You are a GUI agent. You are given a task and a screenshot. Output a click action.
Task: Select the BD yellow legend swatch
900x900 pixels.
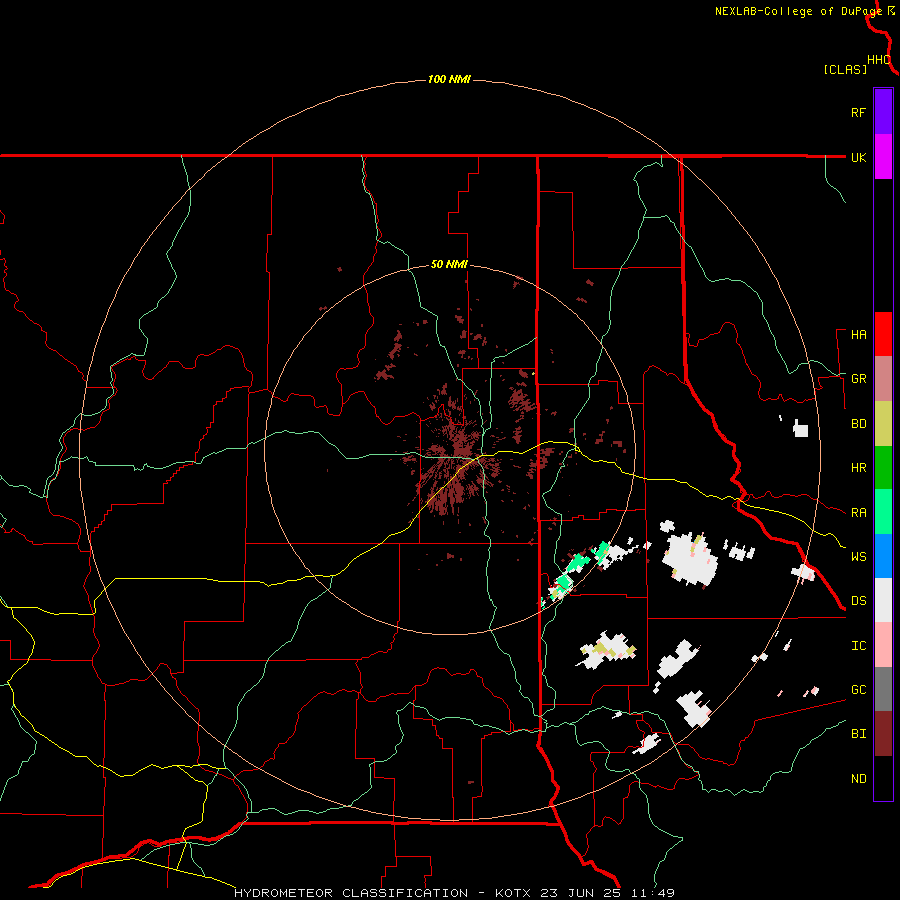tap(883, 424)
